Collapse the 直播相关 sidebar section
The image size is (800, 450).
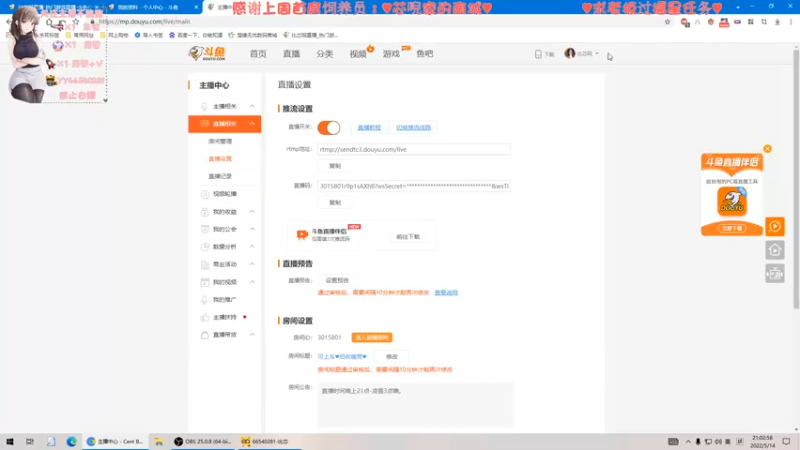coord(252,123)
